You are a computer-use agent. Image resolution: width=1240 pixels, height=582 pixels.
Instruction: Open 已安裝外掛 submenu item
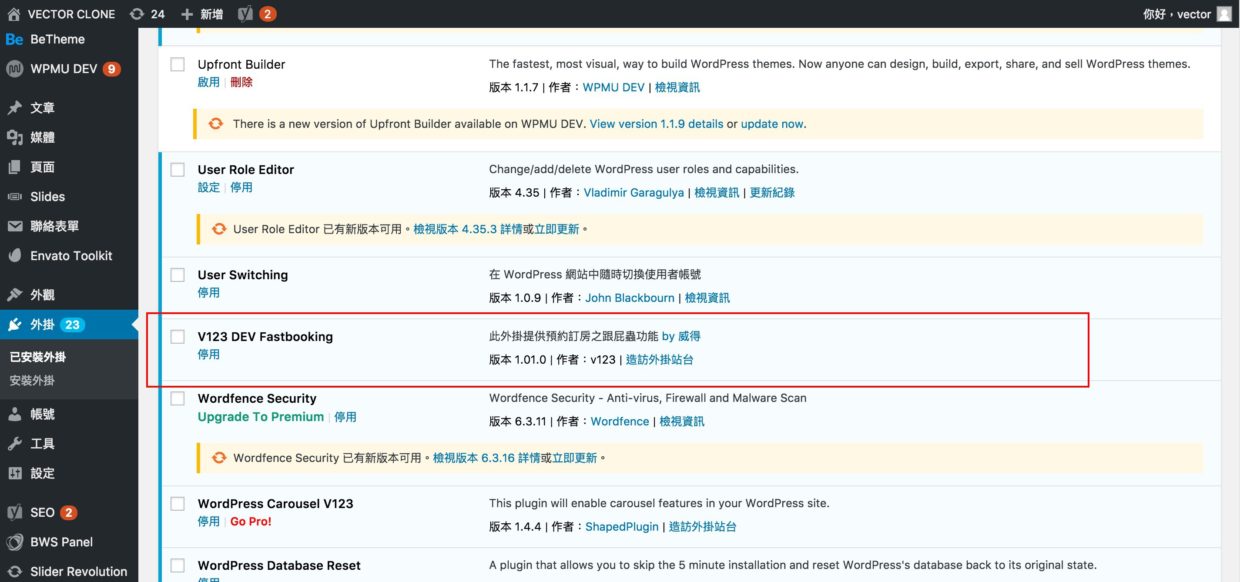(x=38, y=357)
